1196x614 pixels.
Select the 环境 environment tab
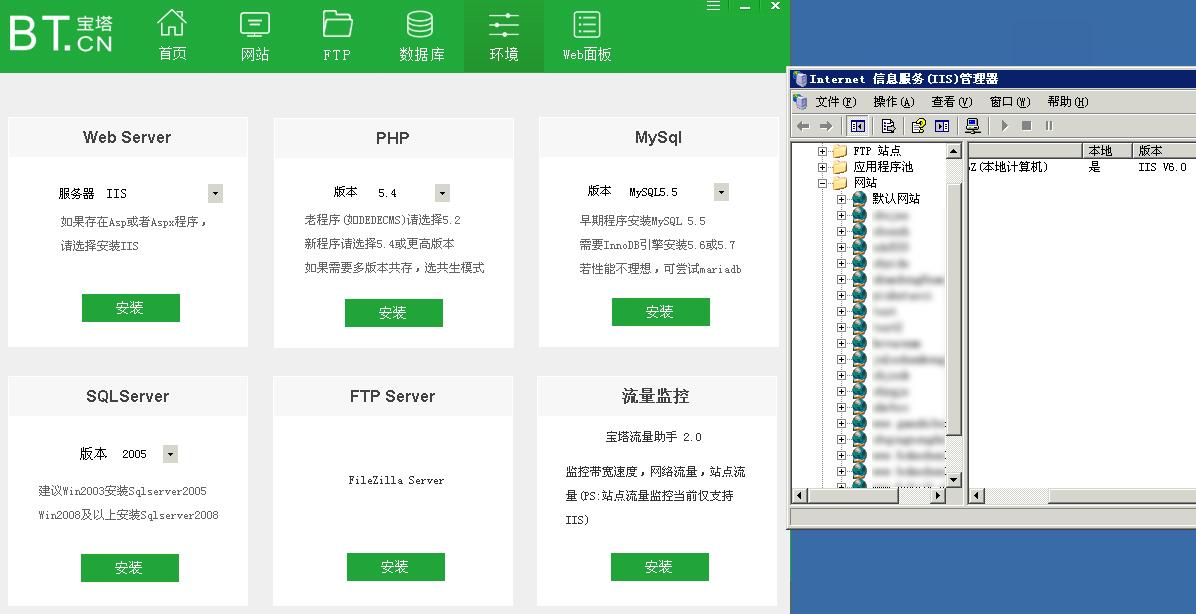503,36
